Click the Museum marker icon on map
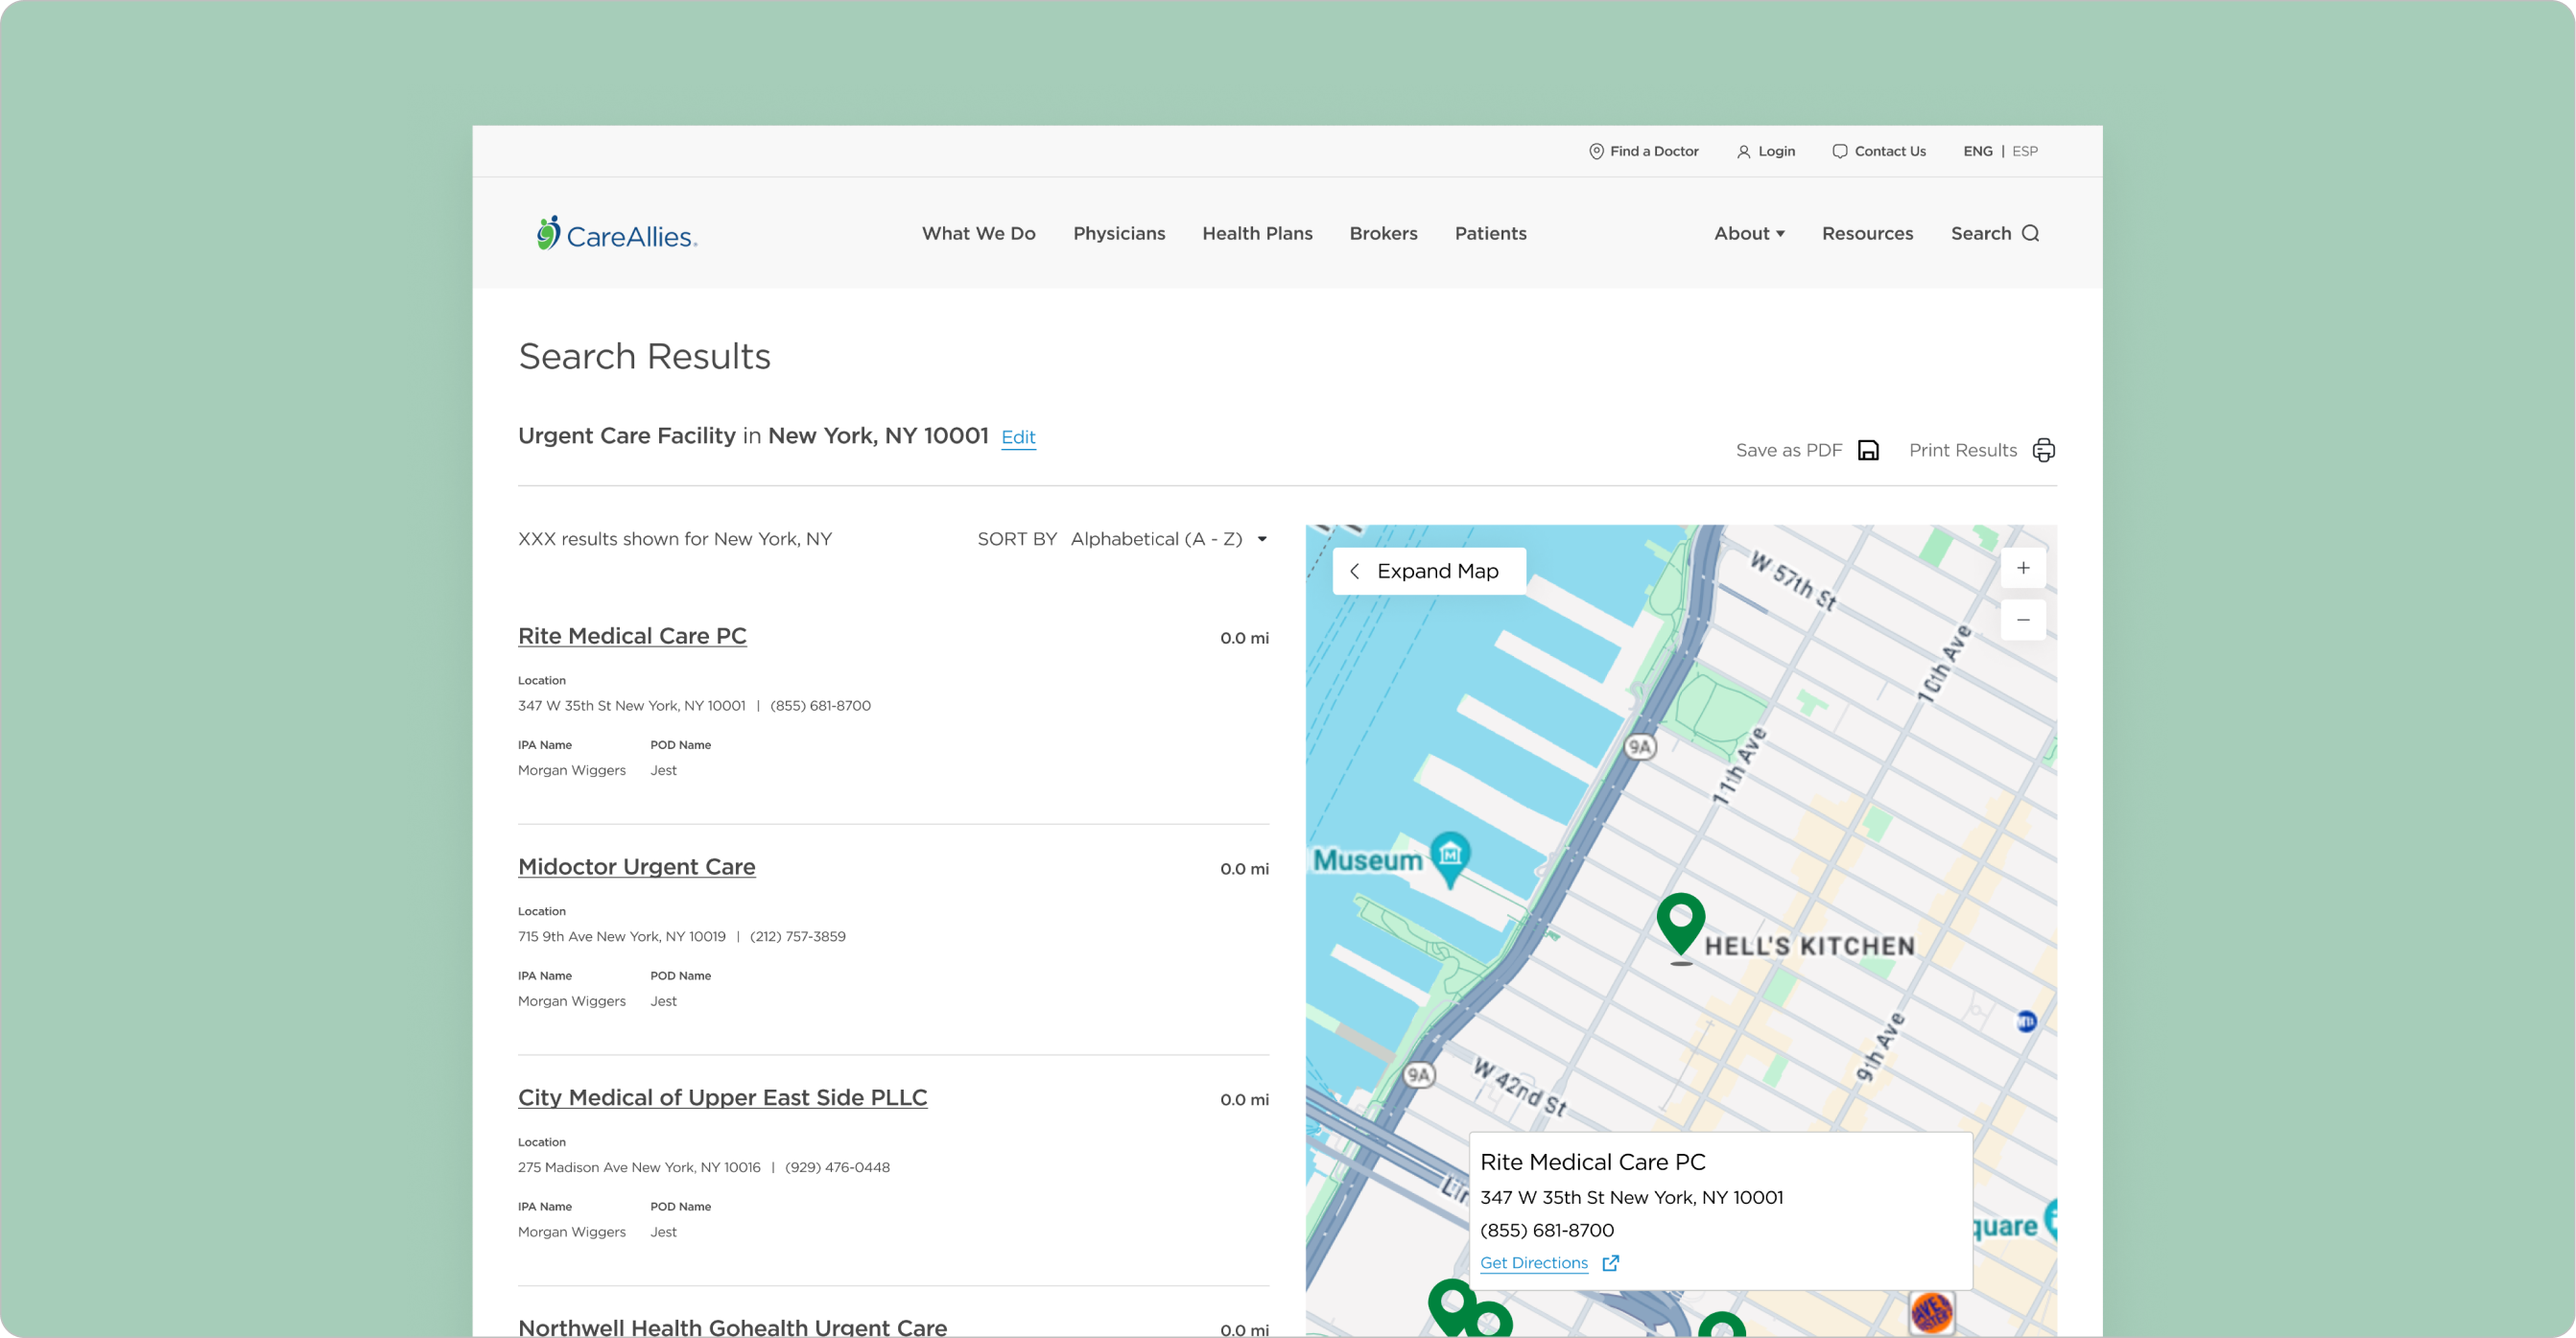The height and width of the screenshot is (1338, 2576). [1450, 856]
